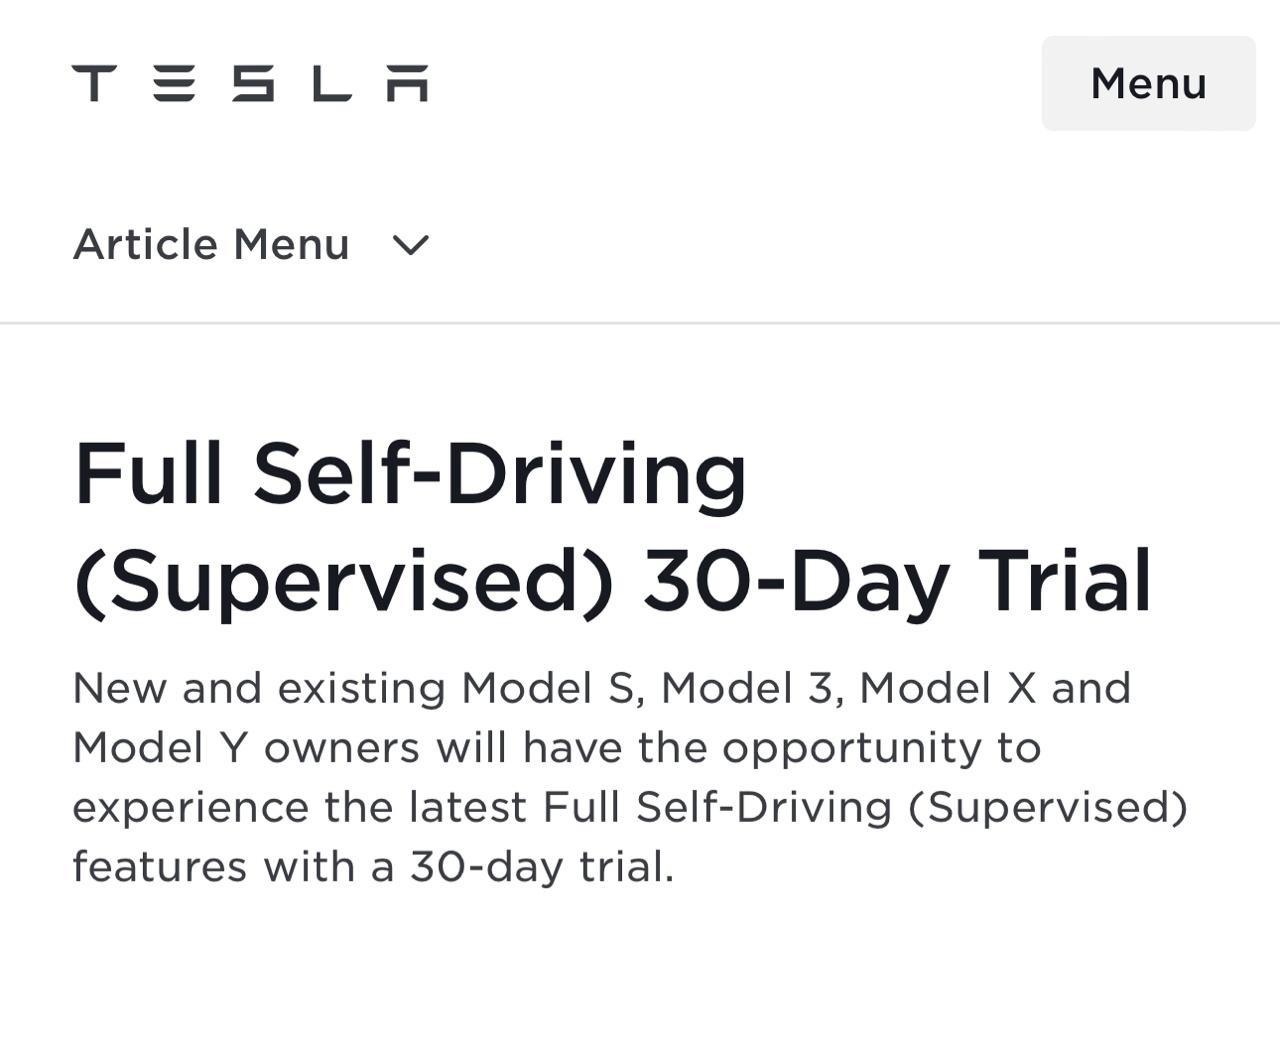Click the letter T in Tesla logo

tap(94, 84)
